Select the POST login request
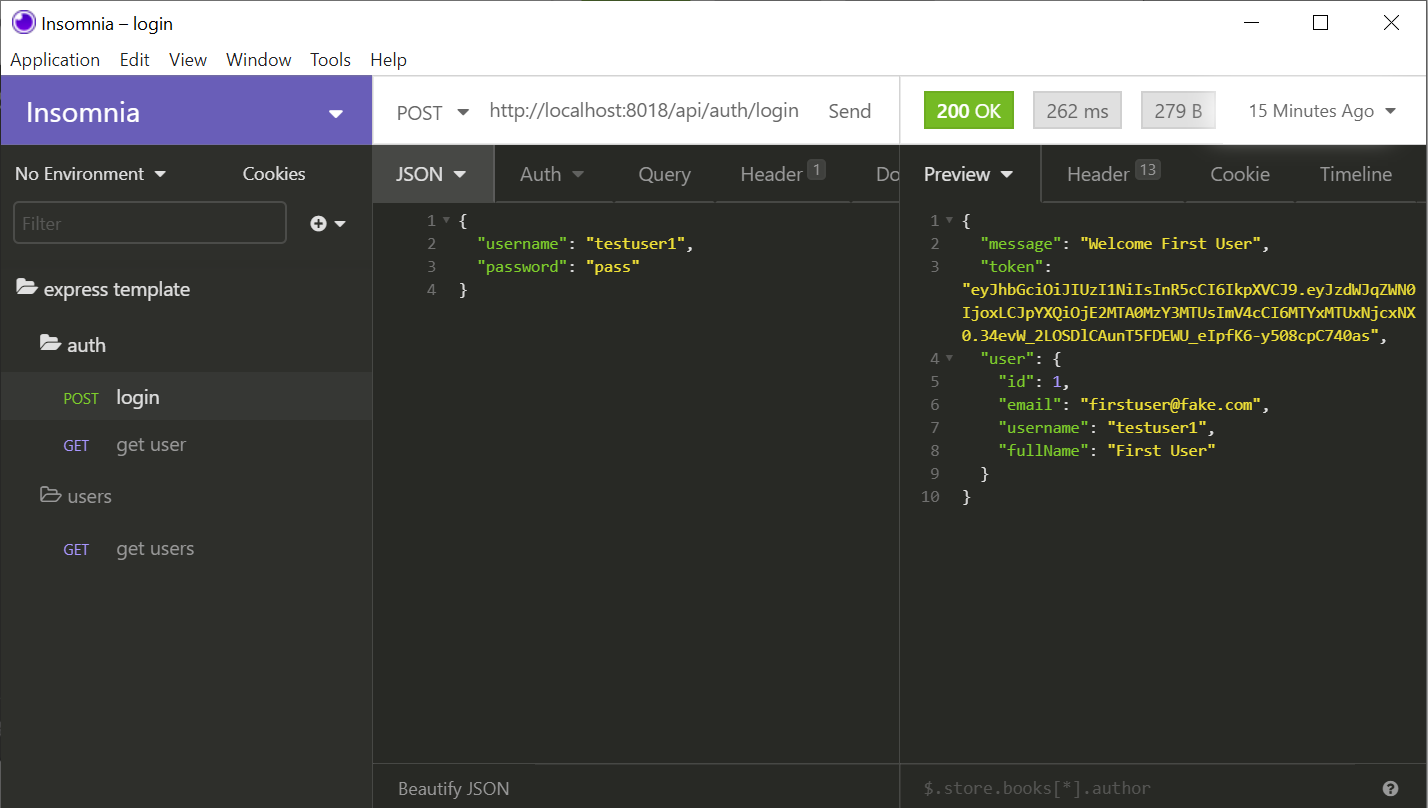Screen dimensions: 1428x808 (x=186, y=397)
